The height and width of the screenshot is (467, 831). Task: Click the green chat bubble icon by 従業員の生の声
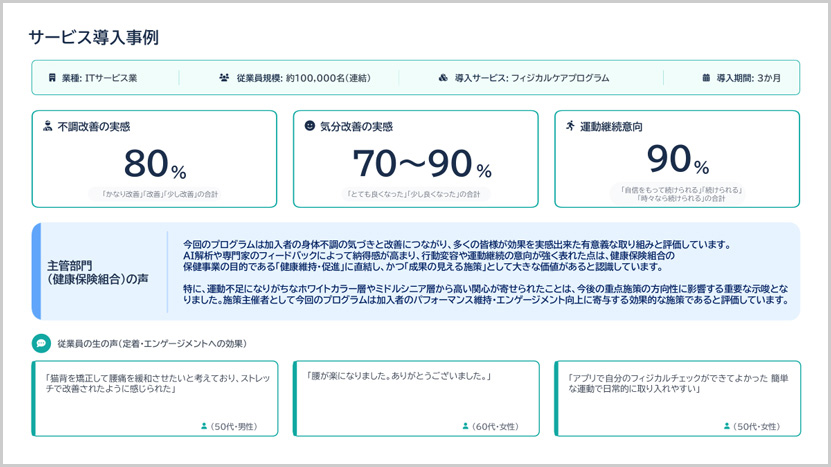tap(41, 343)
